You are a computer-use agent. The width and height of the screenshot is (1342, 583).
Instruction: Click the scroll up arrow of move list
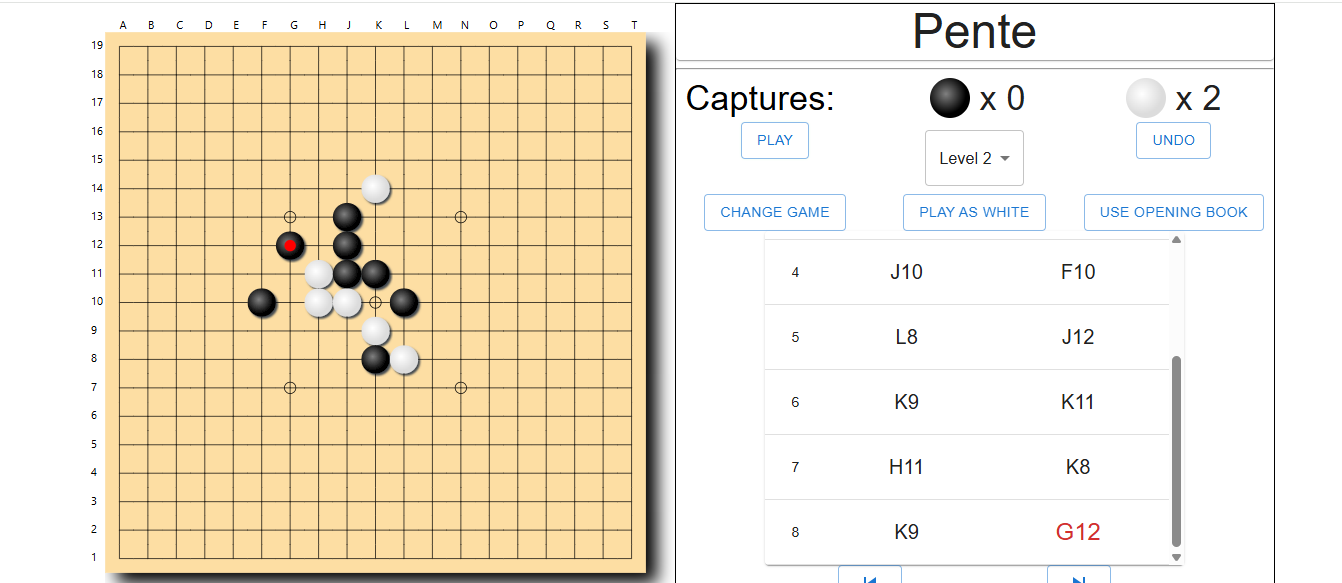1176,240
